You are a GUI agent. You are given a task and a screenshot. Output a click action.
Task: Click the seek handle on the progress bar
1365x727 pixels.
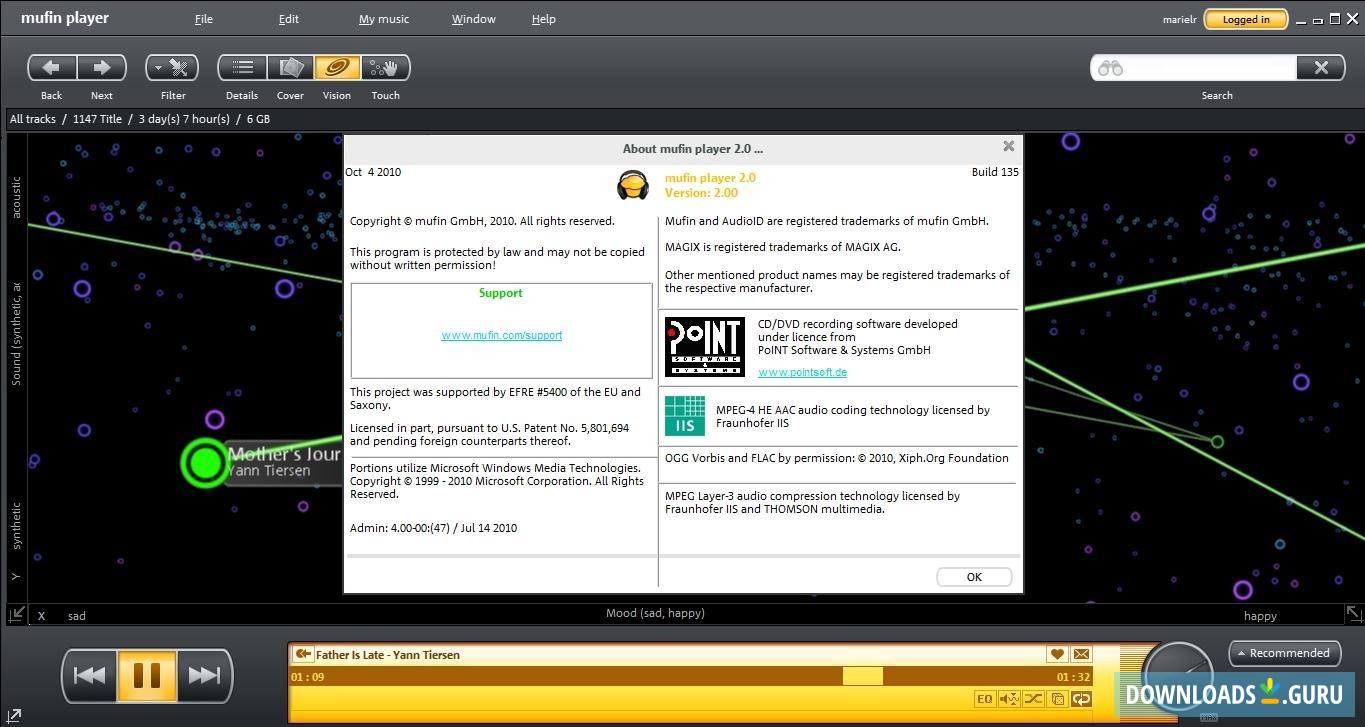[863, 677]
